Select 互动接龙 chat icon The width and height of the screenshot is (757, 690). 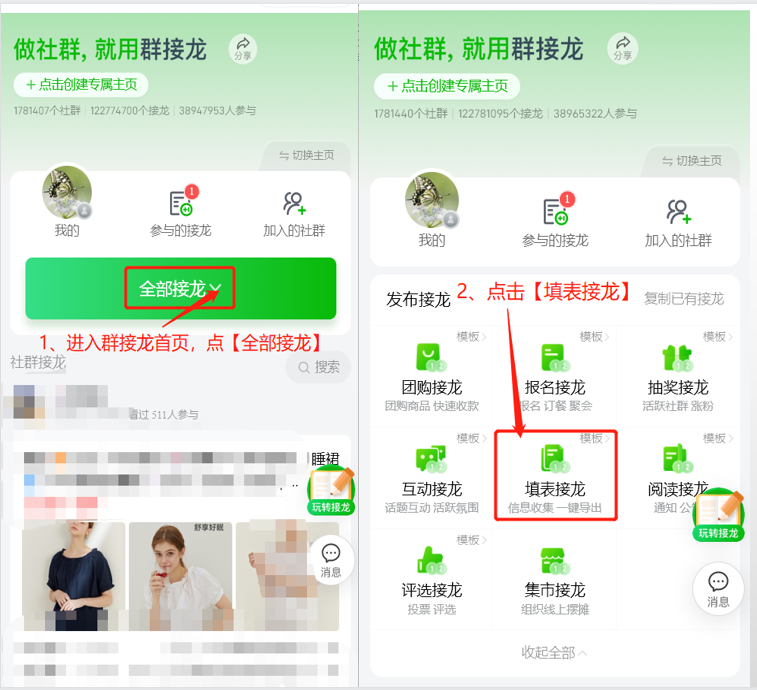tap(431, 459)
